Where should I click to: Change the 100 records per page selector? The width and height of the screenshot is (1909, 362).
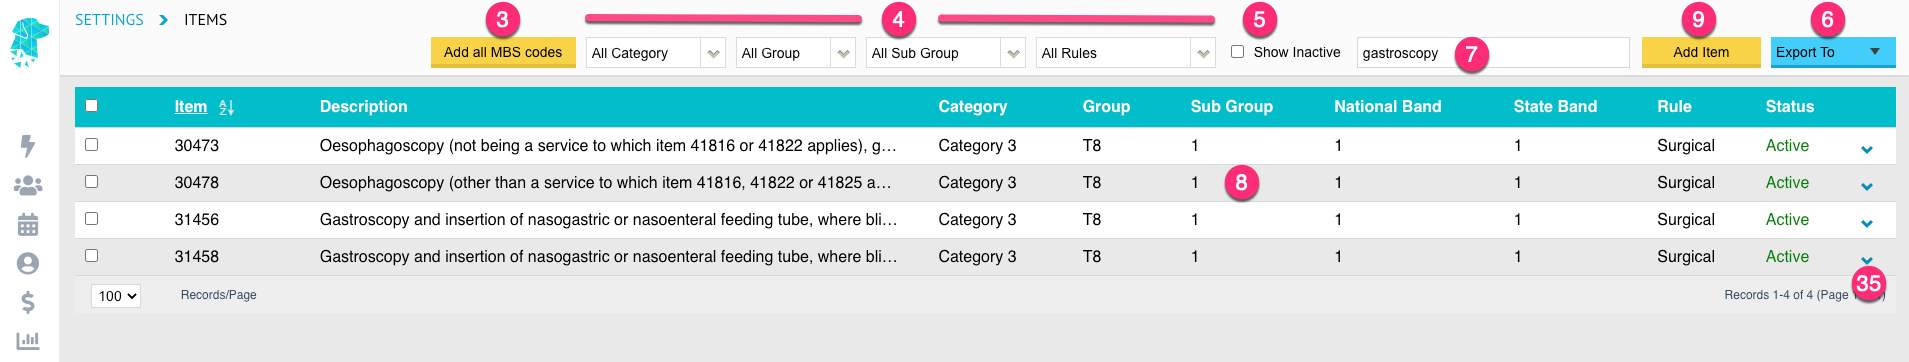click(116, 296)
